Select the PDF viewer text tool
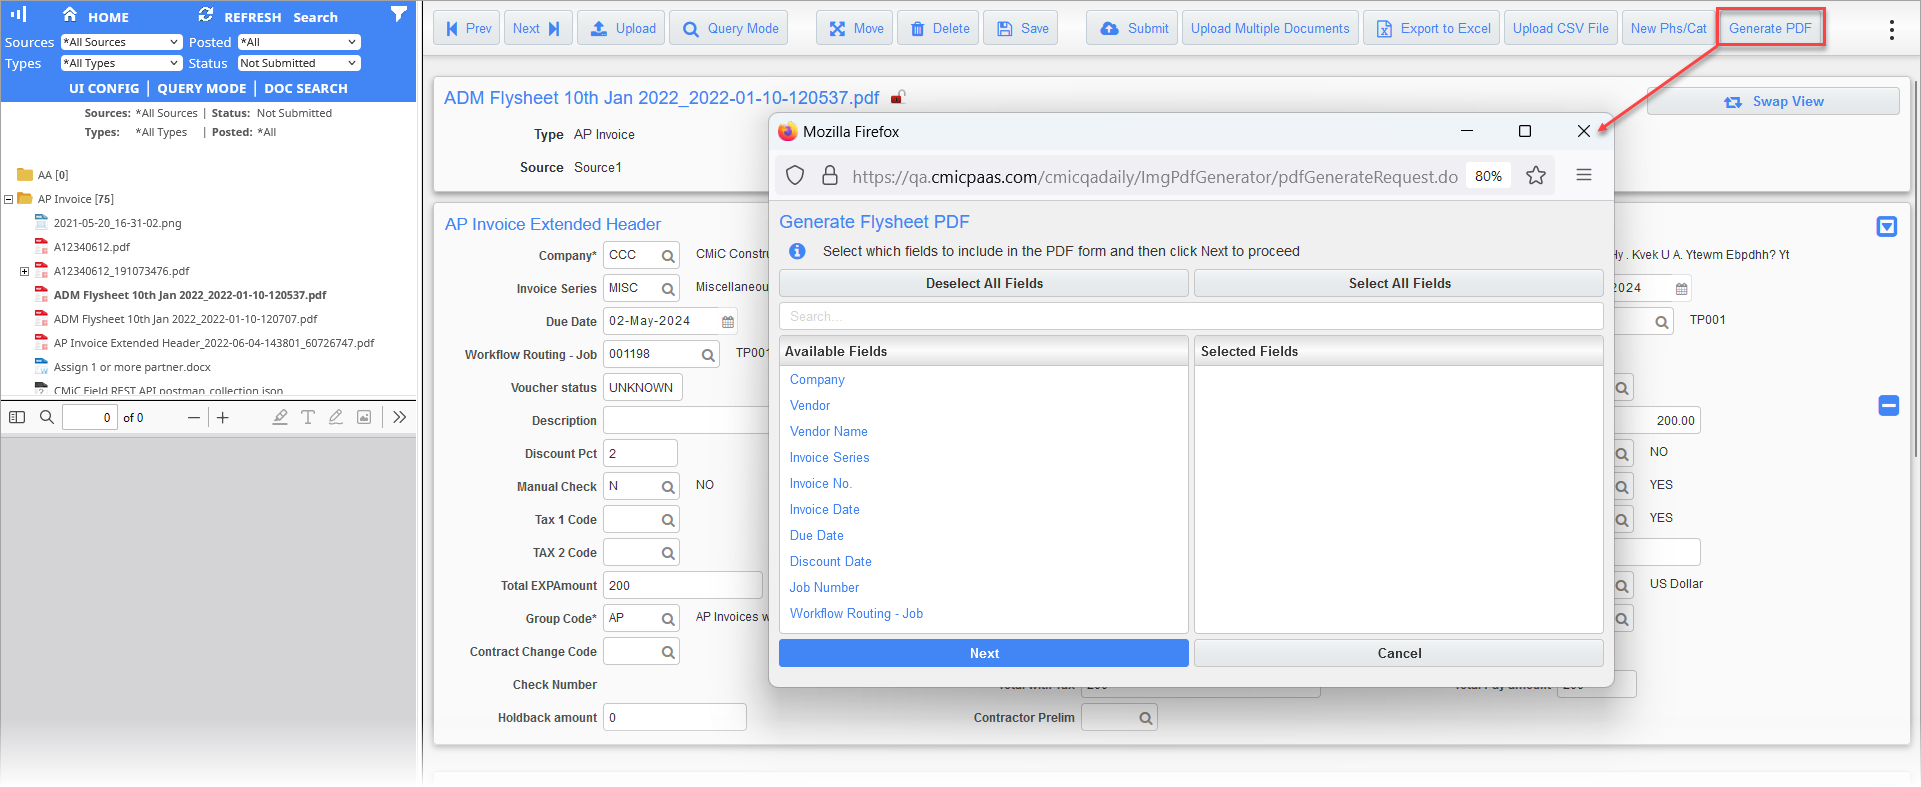Screen dimensions: 1921x787 coord(308,417)
